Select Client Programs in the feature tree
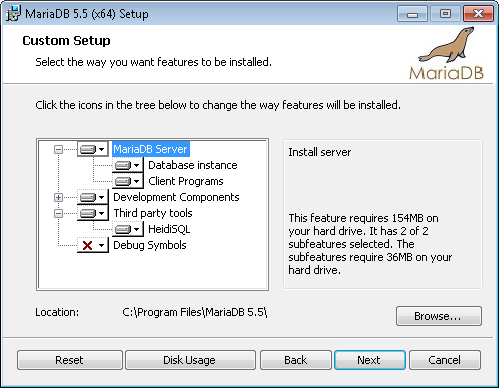The image size is (499, 388). tap(186, 181)
